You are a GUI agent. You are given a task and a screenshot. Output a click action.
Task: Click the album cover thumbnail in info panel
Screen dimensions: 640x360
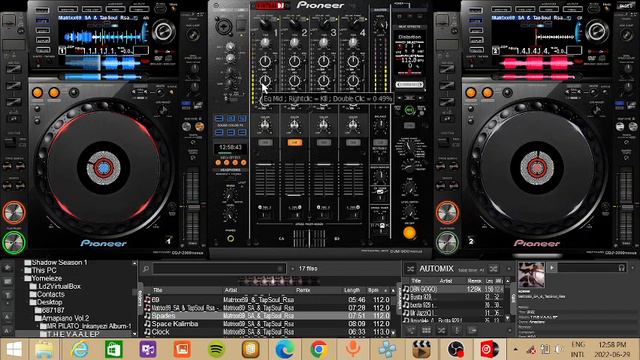tap(531, 275)
